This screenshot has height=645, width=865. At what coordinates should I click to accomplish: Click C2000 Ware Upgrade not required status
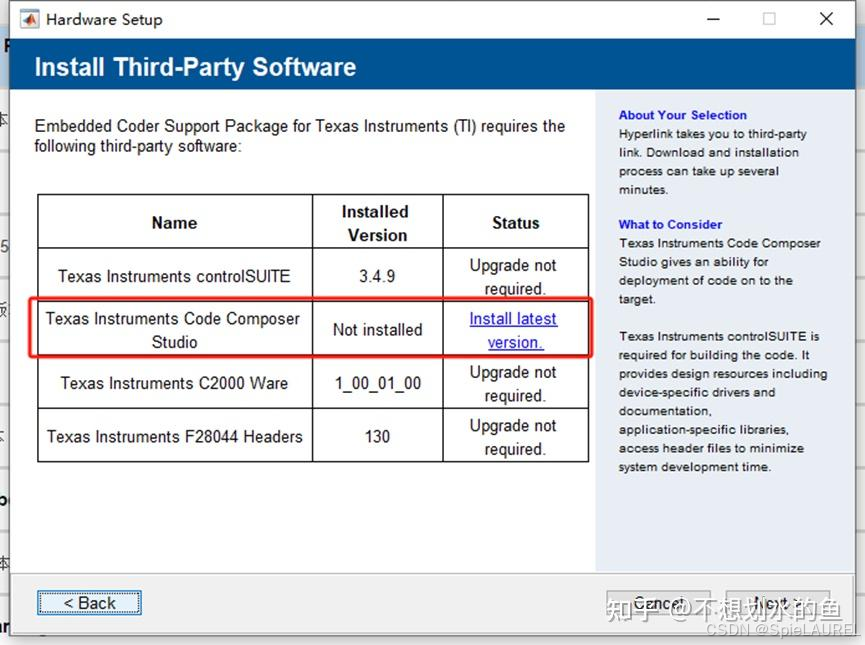tap(515, 383)
